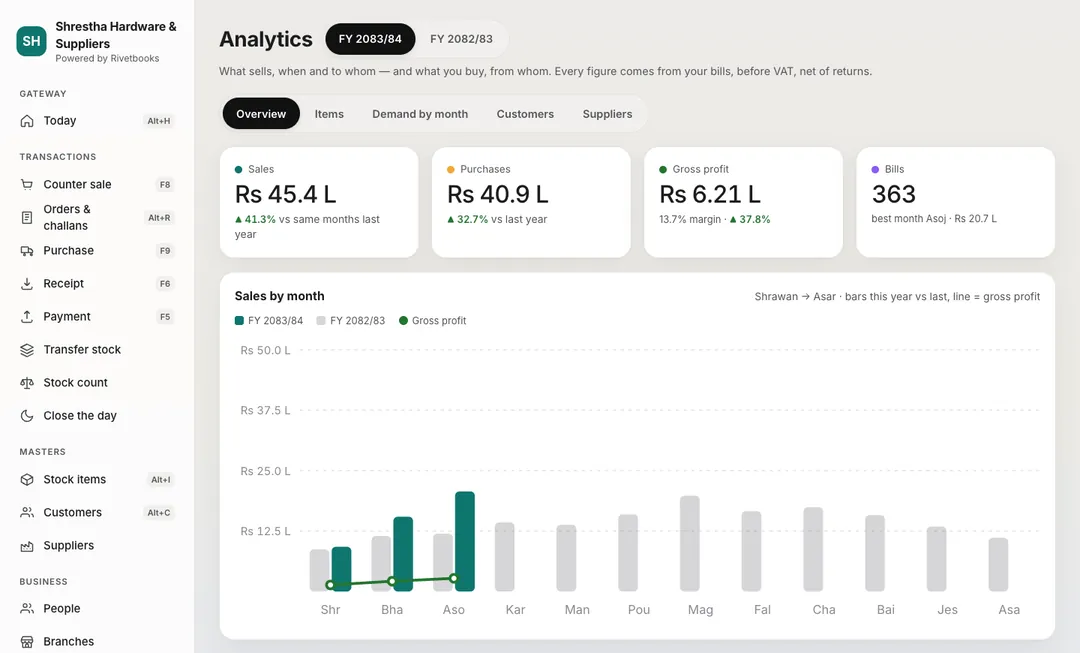This screenshot has width=1080, height=653.
Task: Click the gross profit point at Shr
Action: 330,585
